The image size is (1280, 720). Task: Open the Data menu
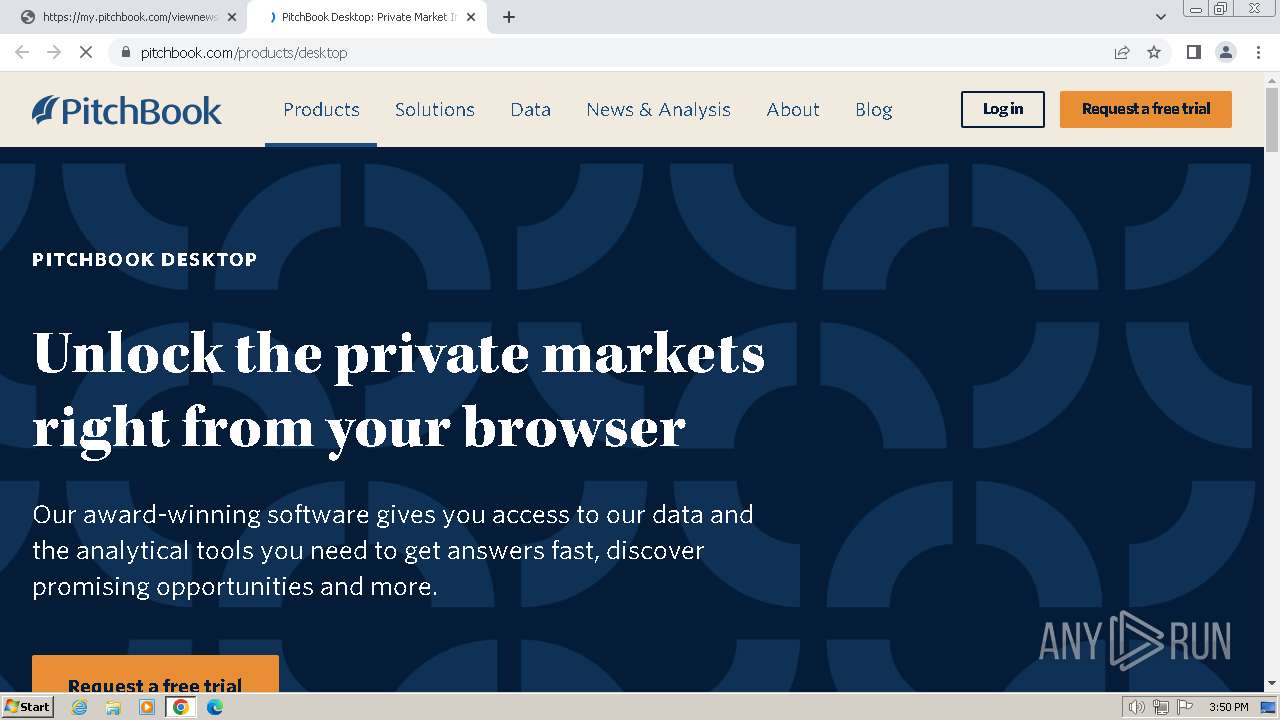(530, 110)
